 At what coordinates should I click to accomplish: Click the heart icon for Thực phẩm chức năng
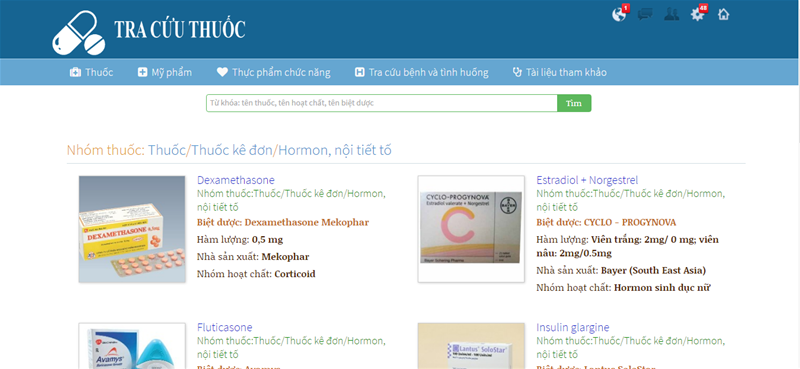[222, 72]
